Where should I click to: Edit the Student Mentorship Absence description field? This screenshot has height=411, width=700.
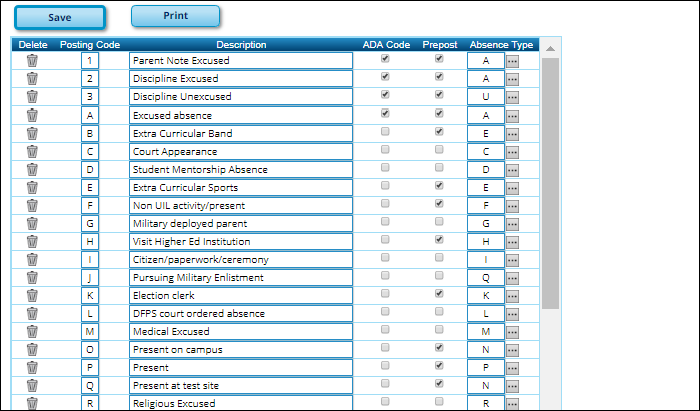click(x=240, y=169)
